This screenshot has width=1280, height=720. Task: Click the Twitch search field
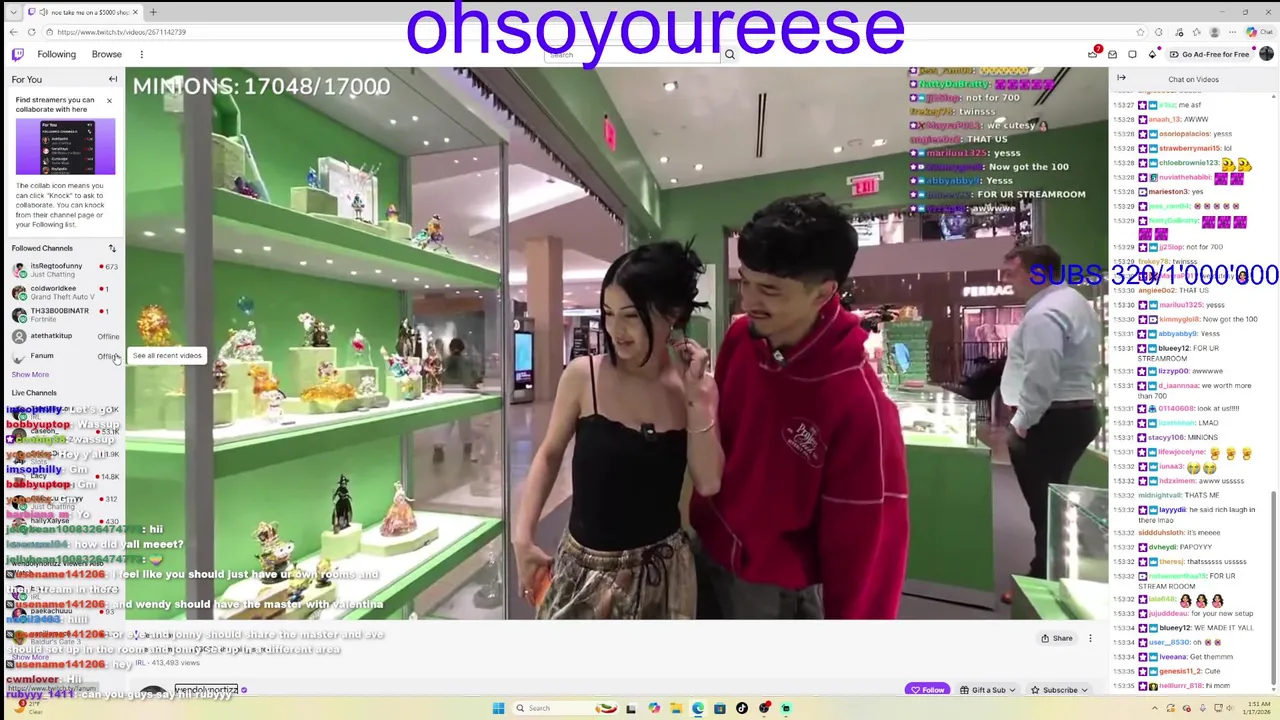(x=631, y=54)
